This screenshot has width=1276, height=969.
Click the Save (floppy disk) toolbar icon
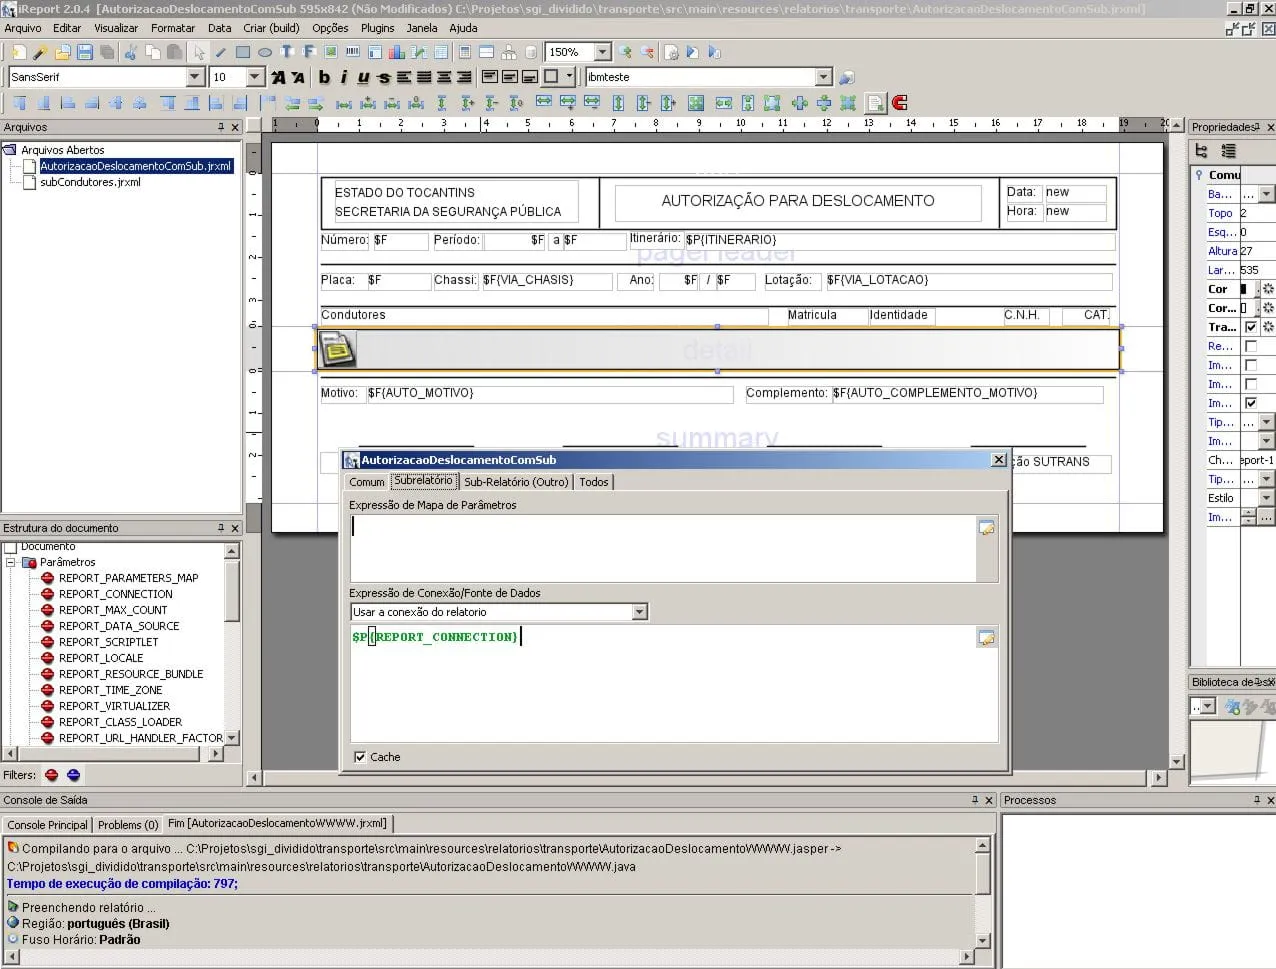[x=85, y=52]
